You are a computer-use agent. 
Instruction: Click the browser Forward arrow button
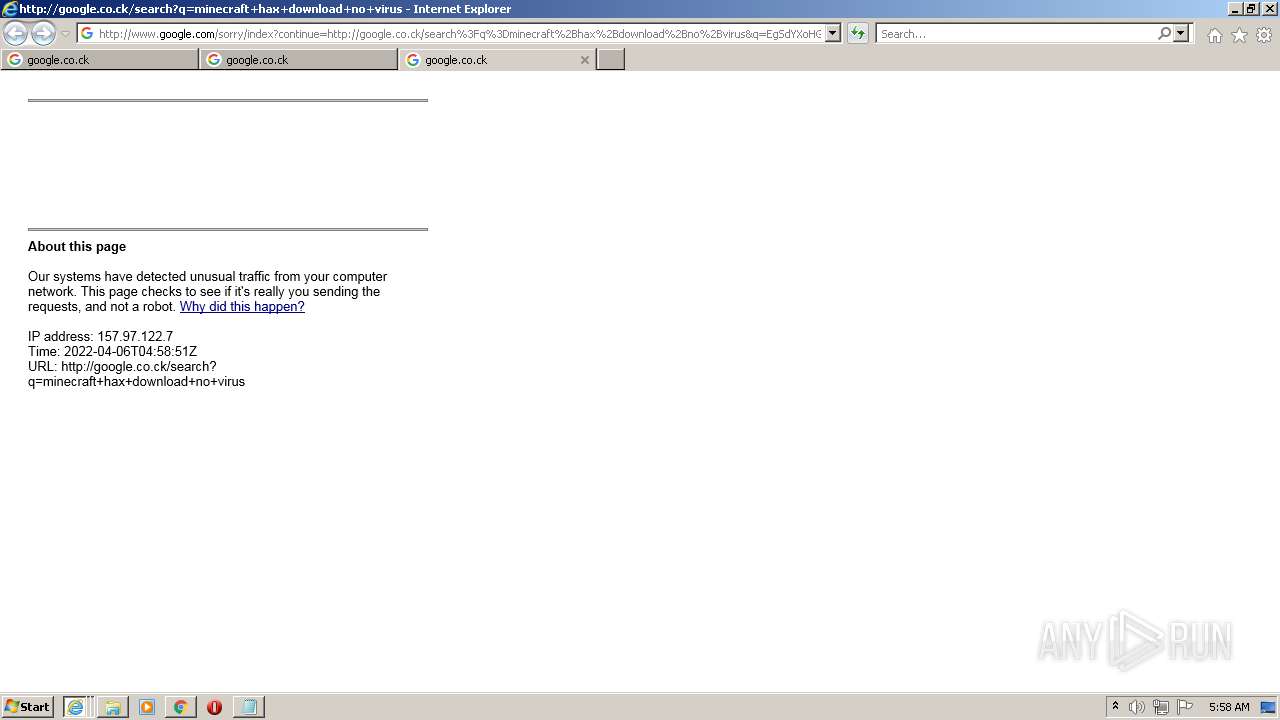click(43, 34)
